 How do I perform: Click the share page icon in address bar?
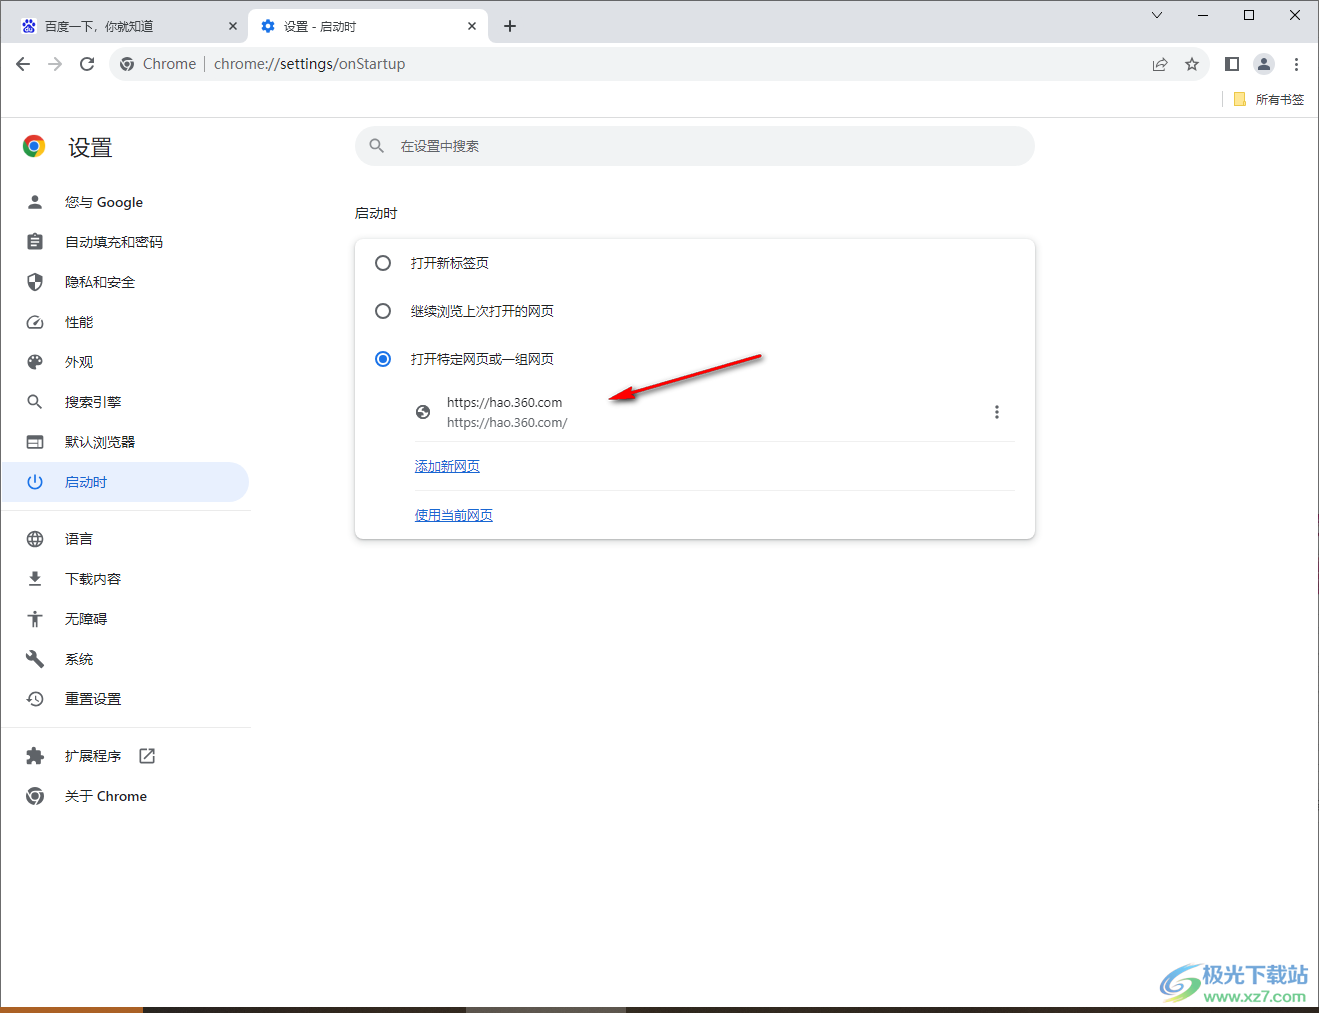click(x=1160, y=64)
